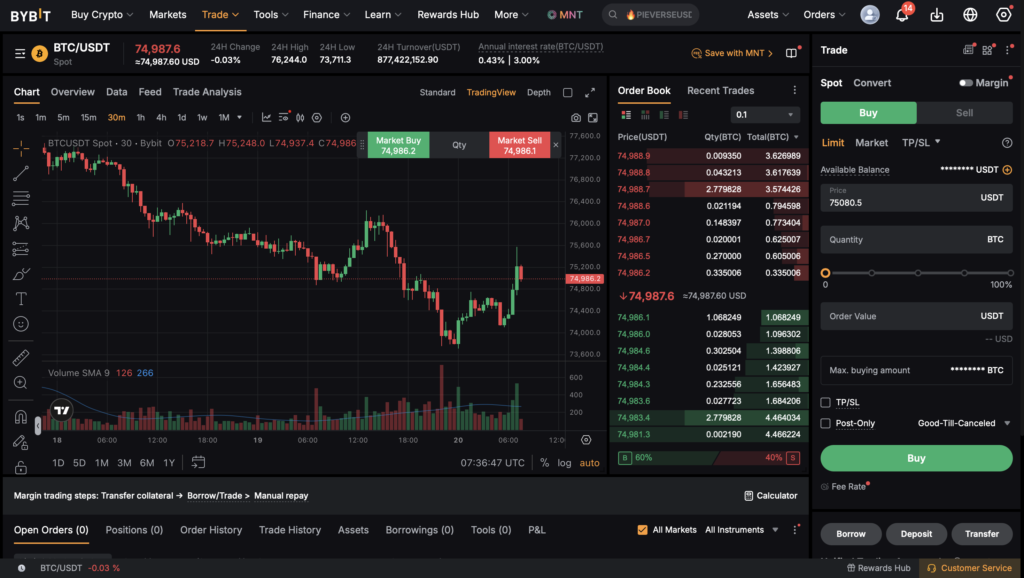The height and width of the screenshot is (578, 1024).
Task: Enable the TP/SL checkbox
Action: click(826, 402)
